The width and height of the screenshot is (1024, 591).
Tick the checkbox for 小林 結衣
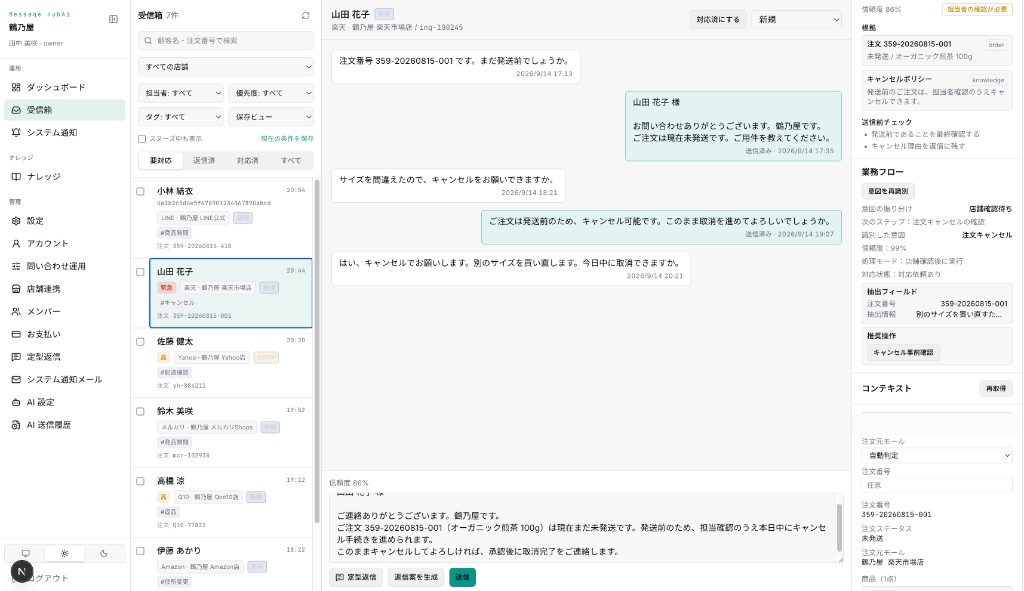pyautogui.click(x=140, y=191)
